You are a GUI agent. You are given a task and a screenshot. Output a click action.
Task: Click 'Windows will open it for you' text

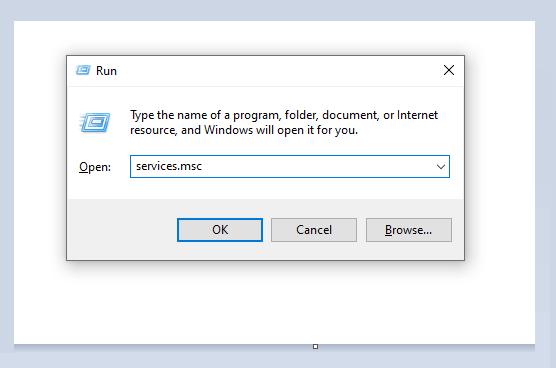(x=281, y=130)
